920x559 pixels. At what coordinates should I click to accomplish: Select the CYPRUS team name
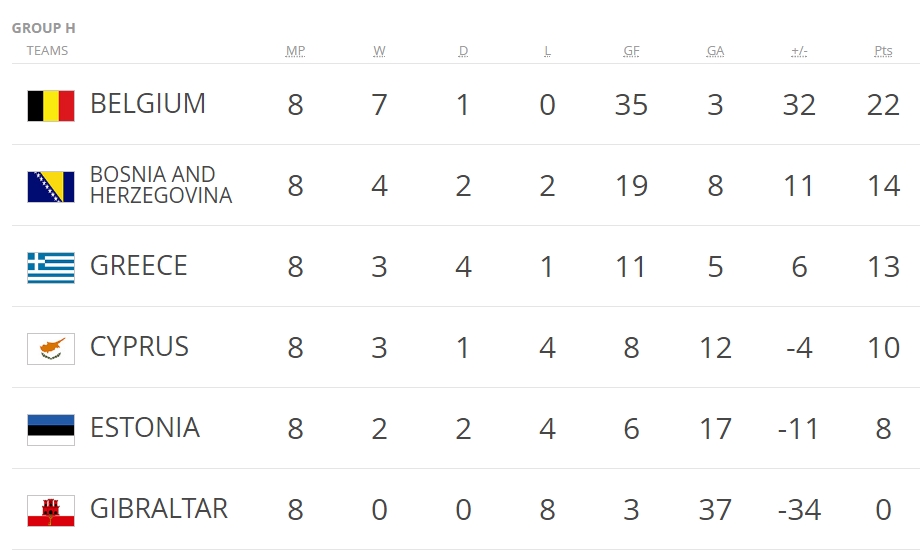point(139,347)
